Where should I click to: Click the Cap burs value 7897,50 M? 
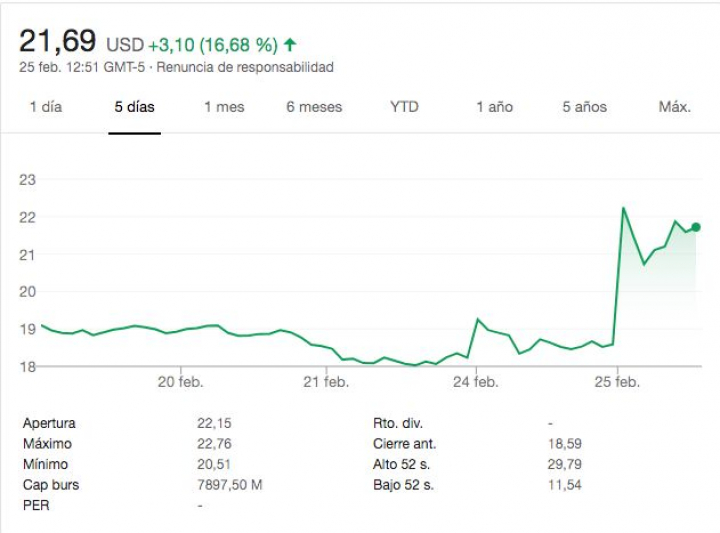pyautogui.click(x=230, y=485)
